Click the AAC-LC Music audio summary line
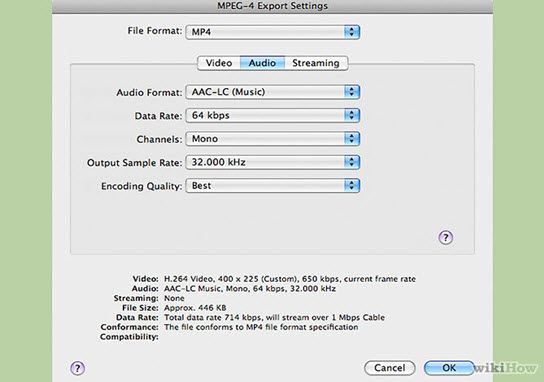Viewport: 544px width, 382px height. (x=250, y=289)
